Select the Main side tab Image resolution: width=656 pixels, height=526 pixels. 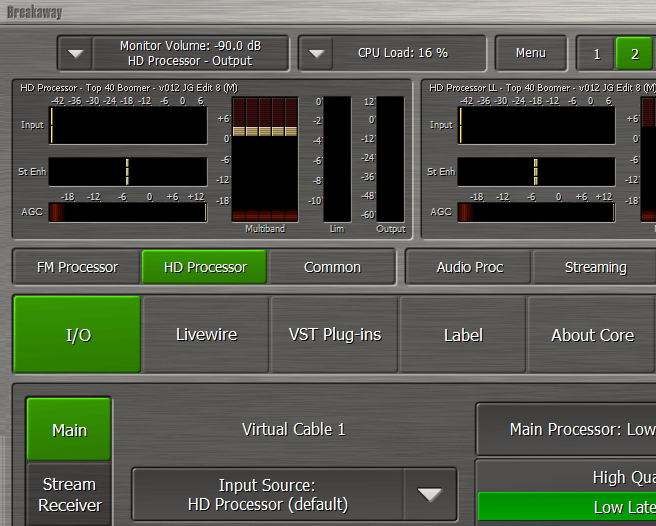point(69,429)
